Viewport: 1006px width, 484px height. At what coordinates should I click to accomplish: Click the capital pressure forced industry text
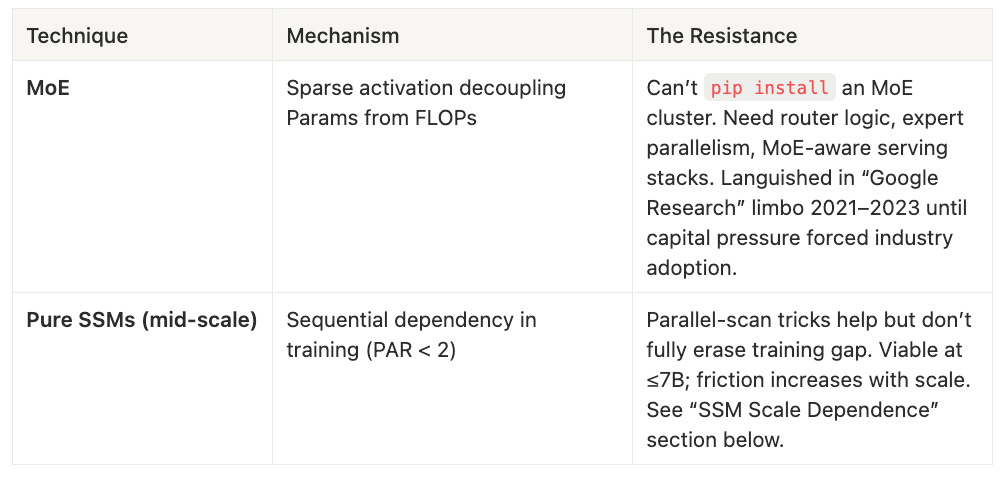[x=799, y=238]
